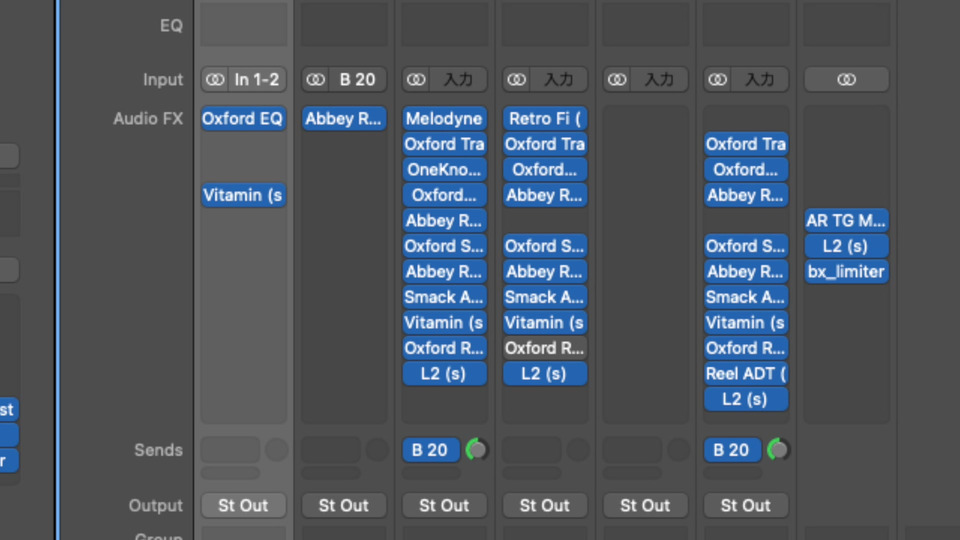960x540 pixels.
Task: Open EQ thumbnail of In 1-2 channel
Action: click(244, 24)
